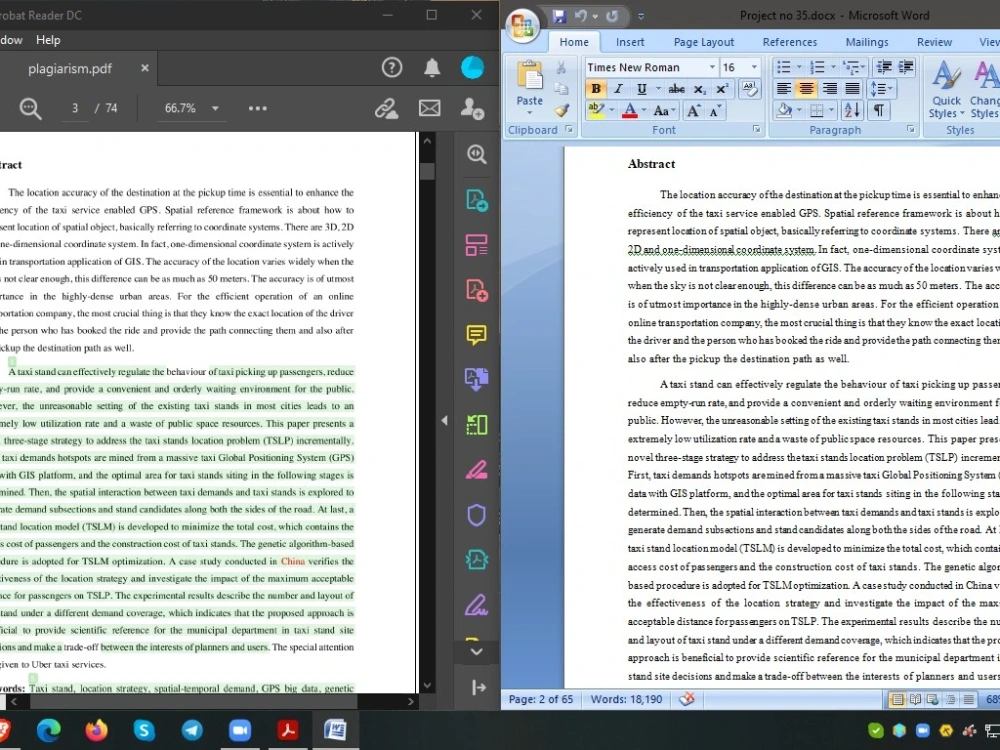Open Font name dropdown Times New Roman

[x=712, y=67]
